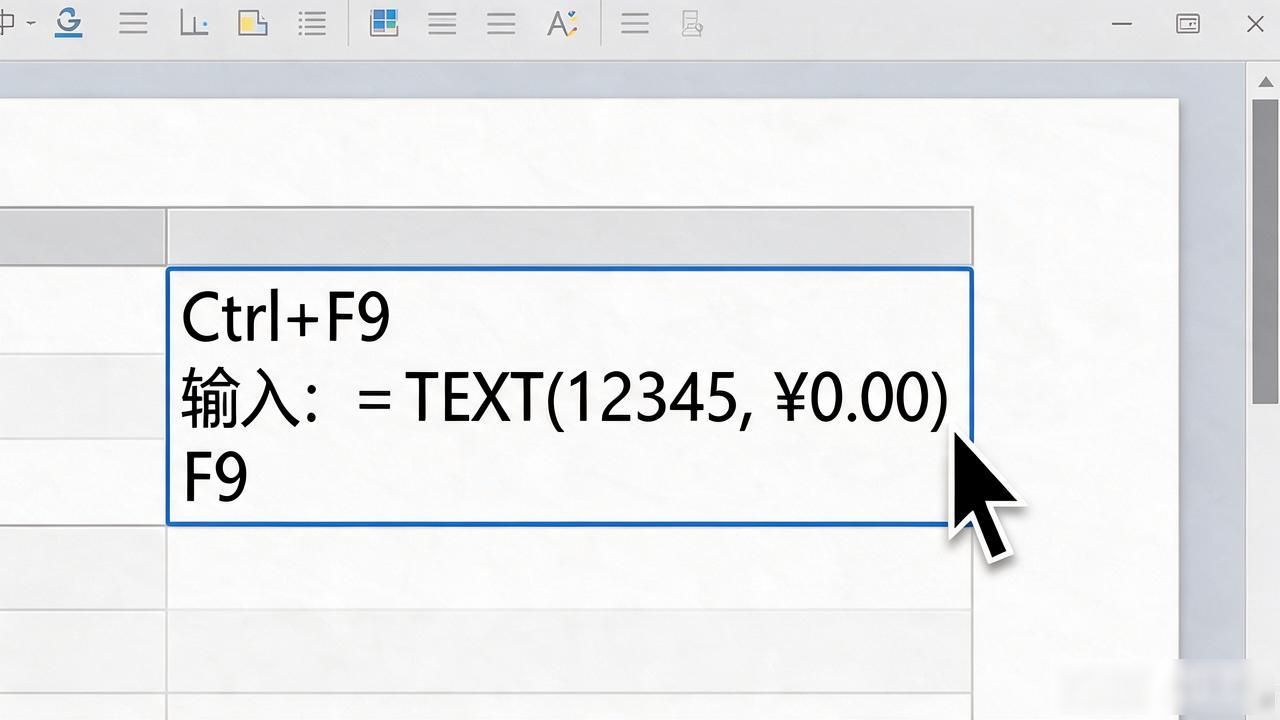Image resolution: width=1280 pixels, height=720 pixels.
Task: Click the Ctrl+F9 line in the cell
Action: [x=286, y=319]
